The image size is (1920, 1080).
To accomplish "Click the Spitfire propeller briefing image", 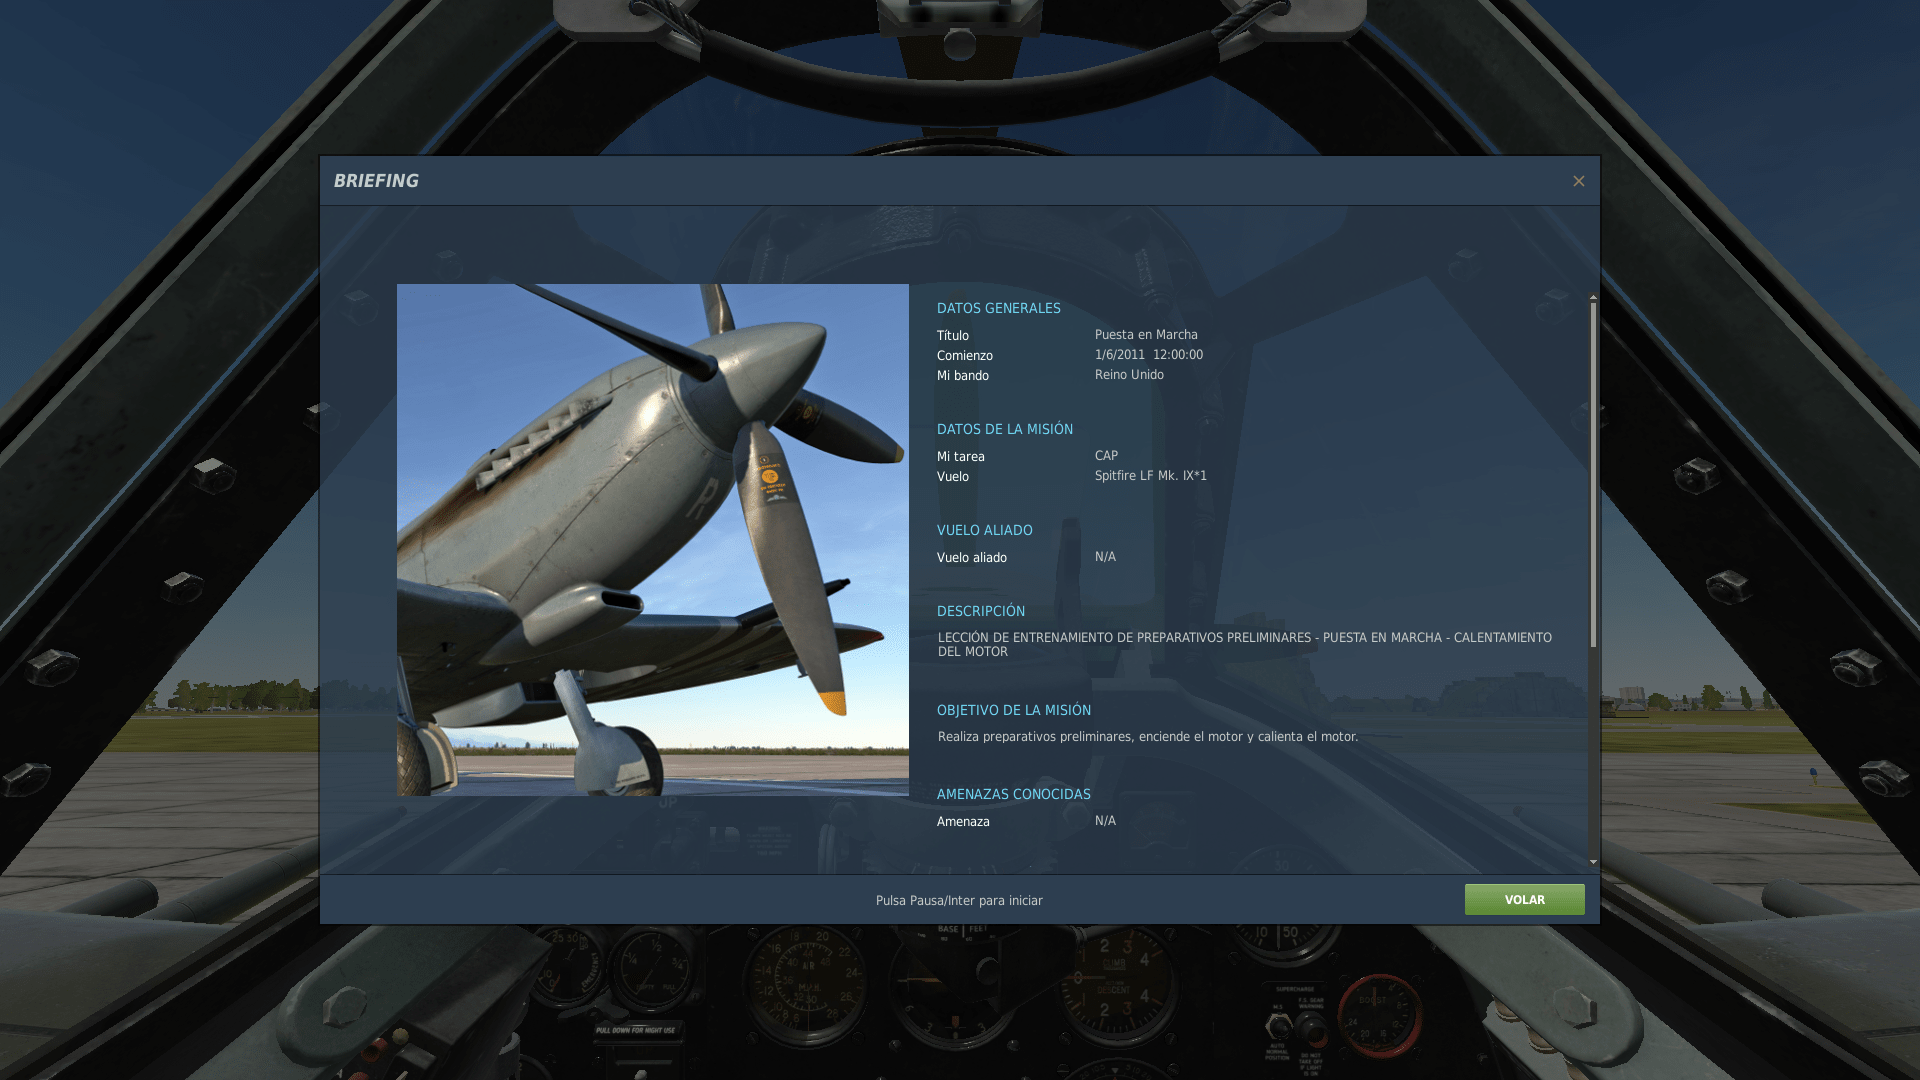I will pos(652,540).
